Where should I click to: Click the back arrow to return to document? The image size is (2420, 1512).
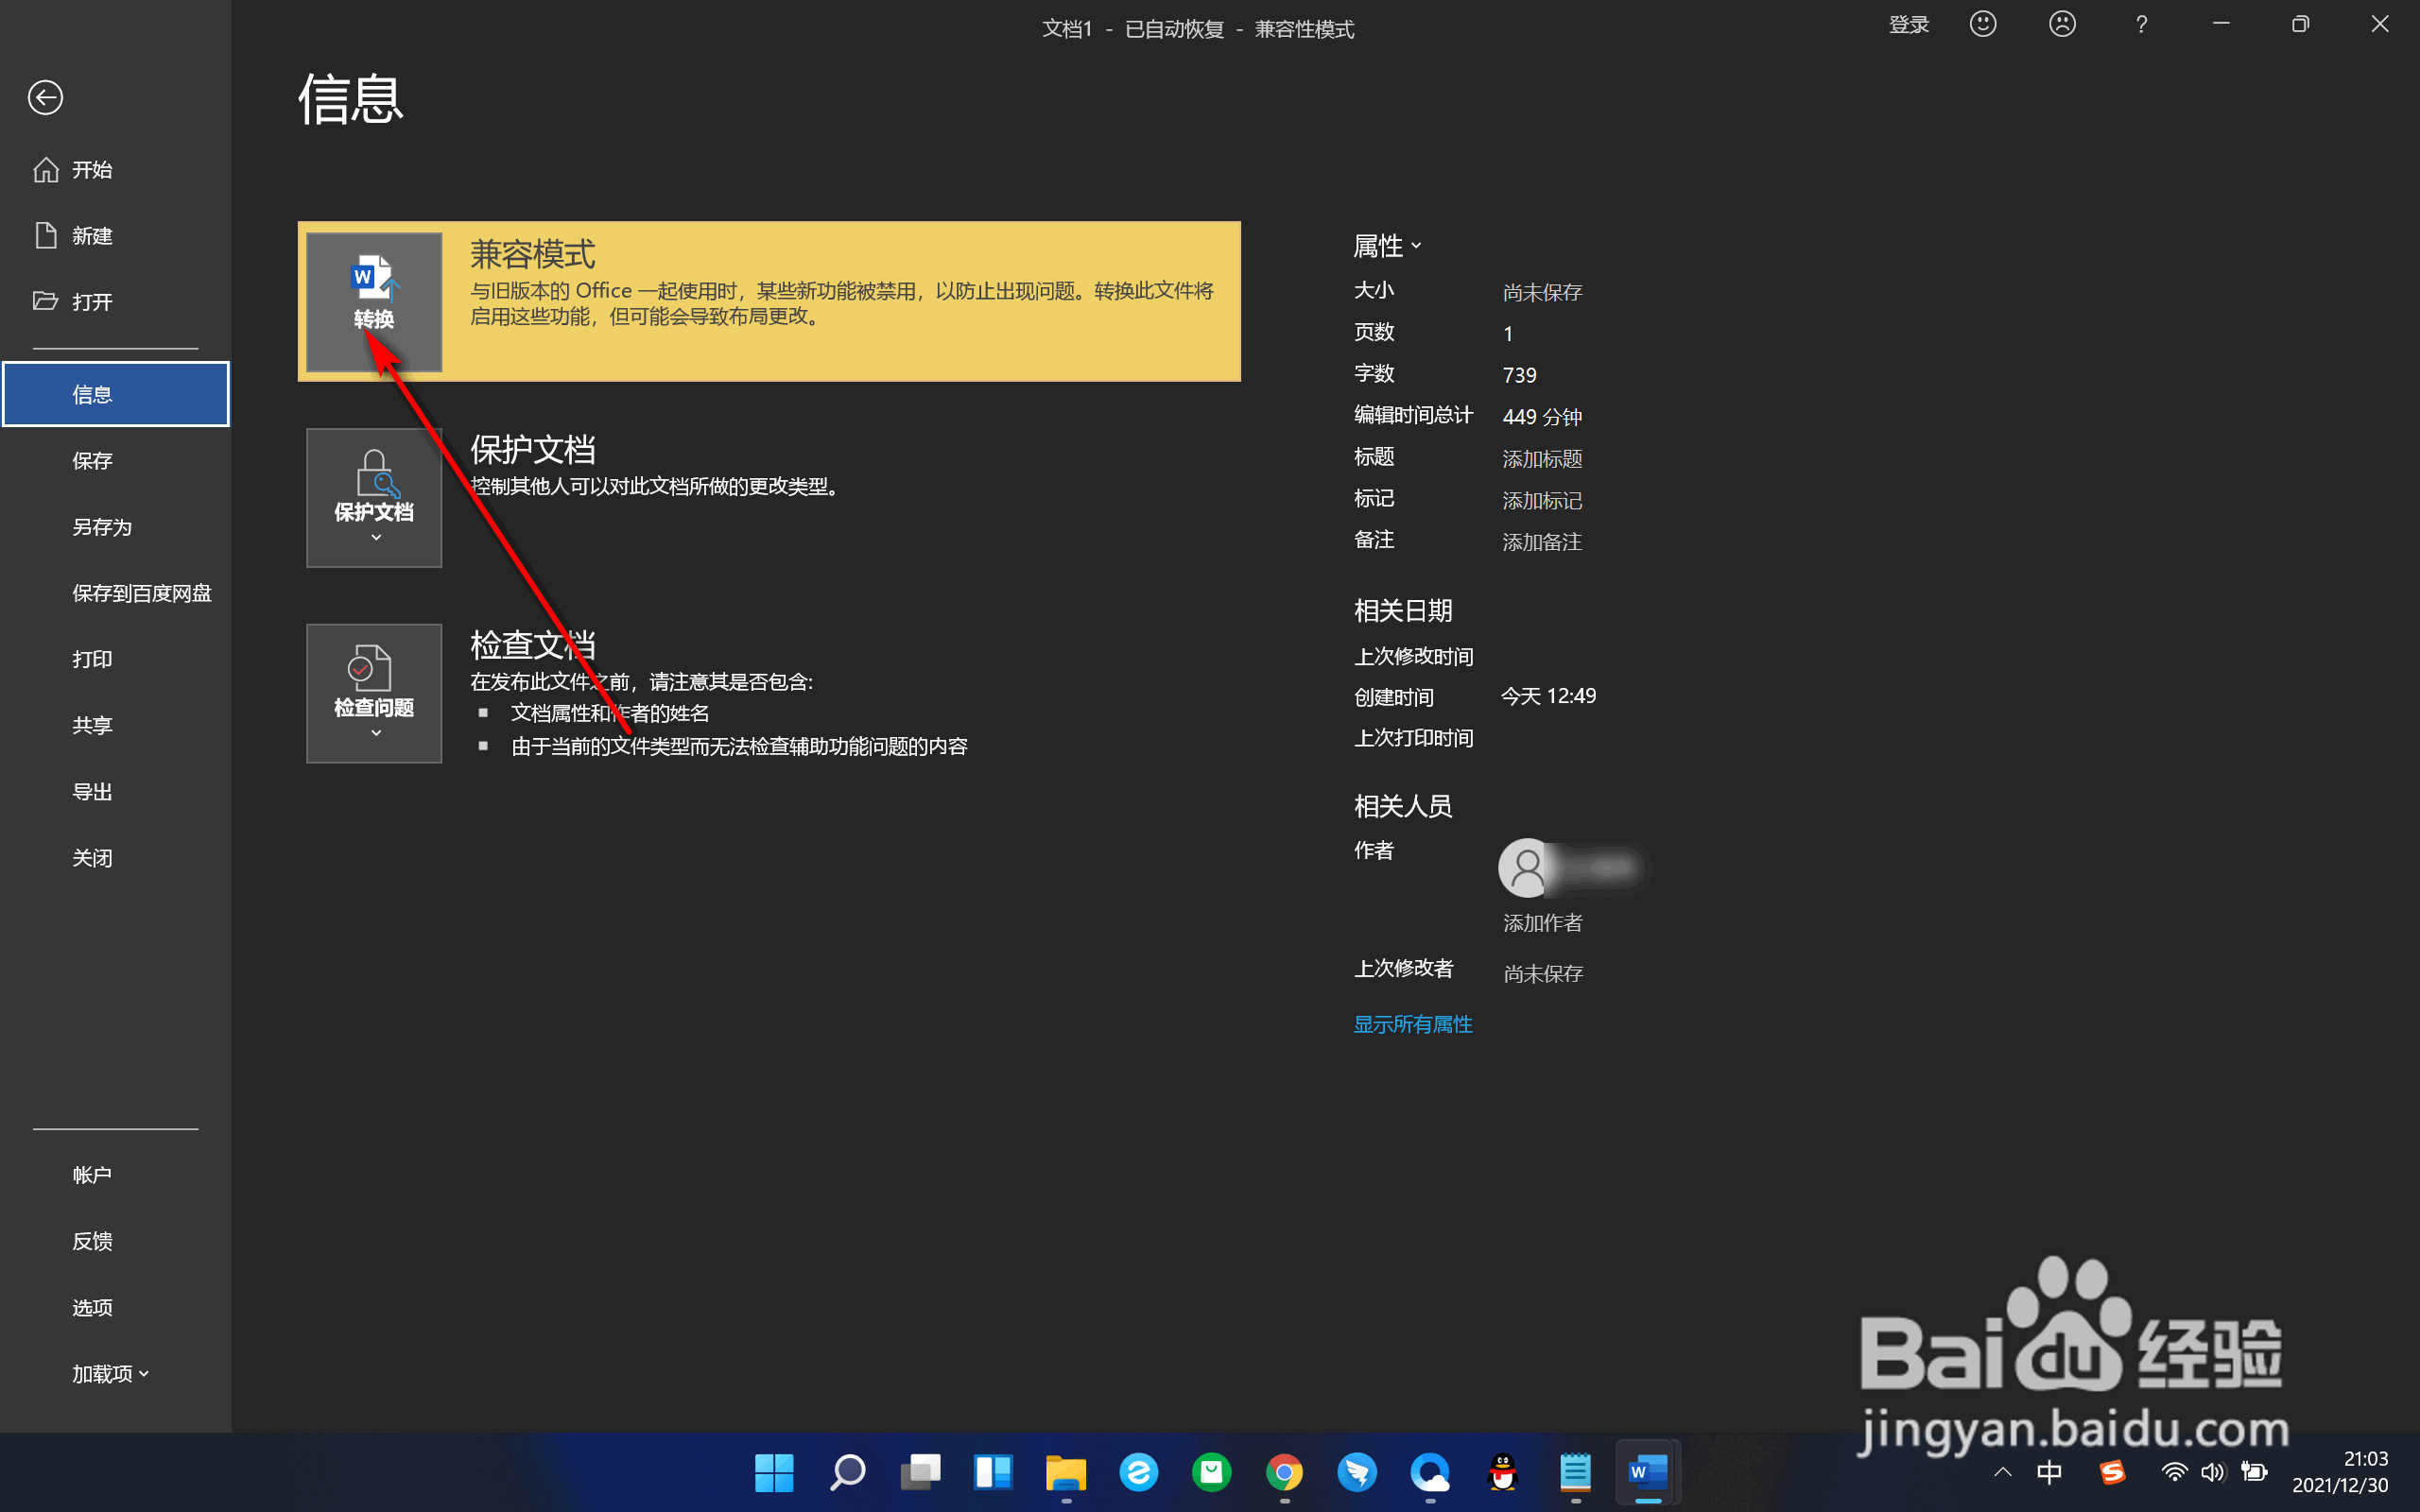45,98
